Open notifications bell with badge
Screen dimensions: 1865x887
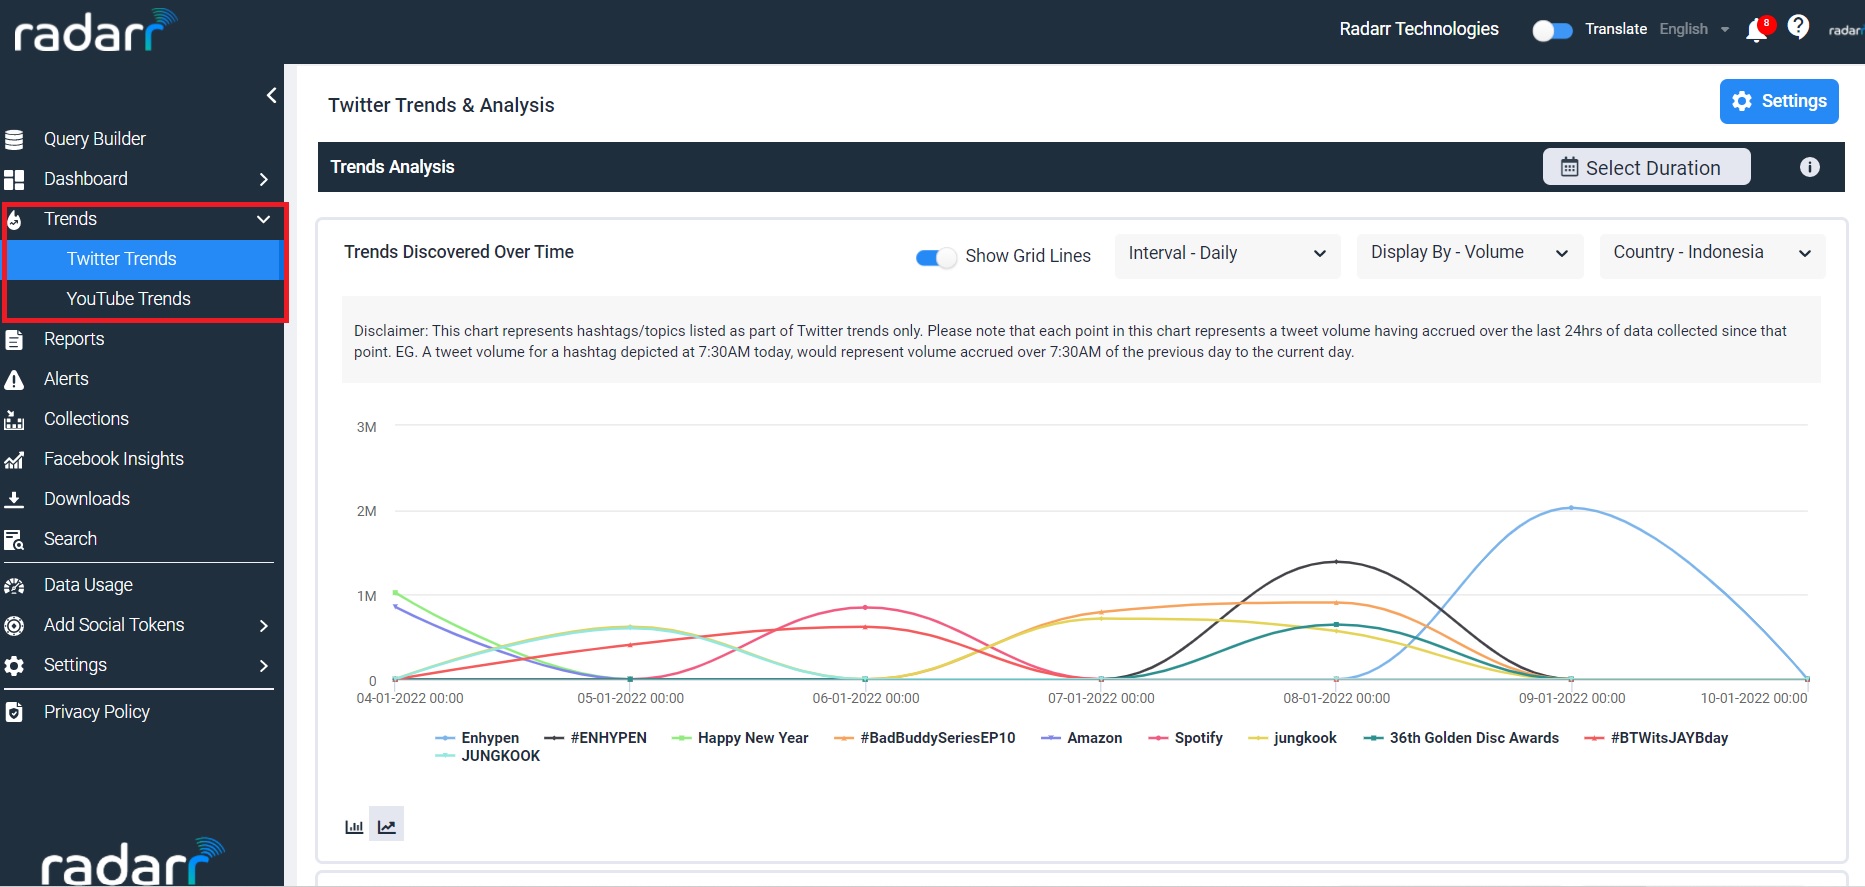tap(1758, 29)
